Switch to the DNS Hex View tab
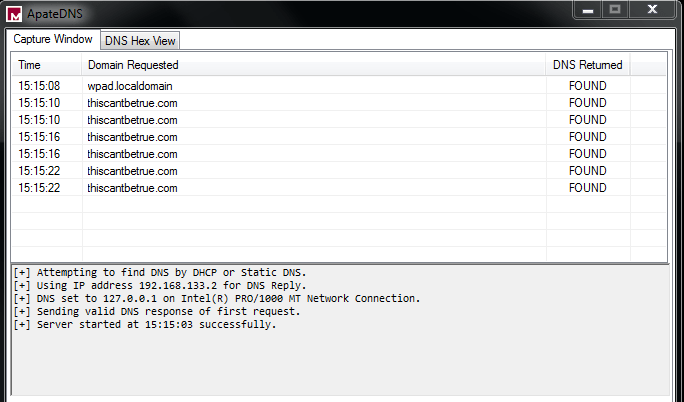The image size is (684, 402). pyautogui.click(x=141, y=41)
